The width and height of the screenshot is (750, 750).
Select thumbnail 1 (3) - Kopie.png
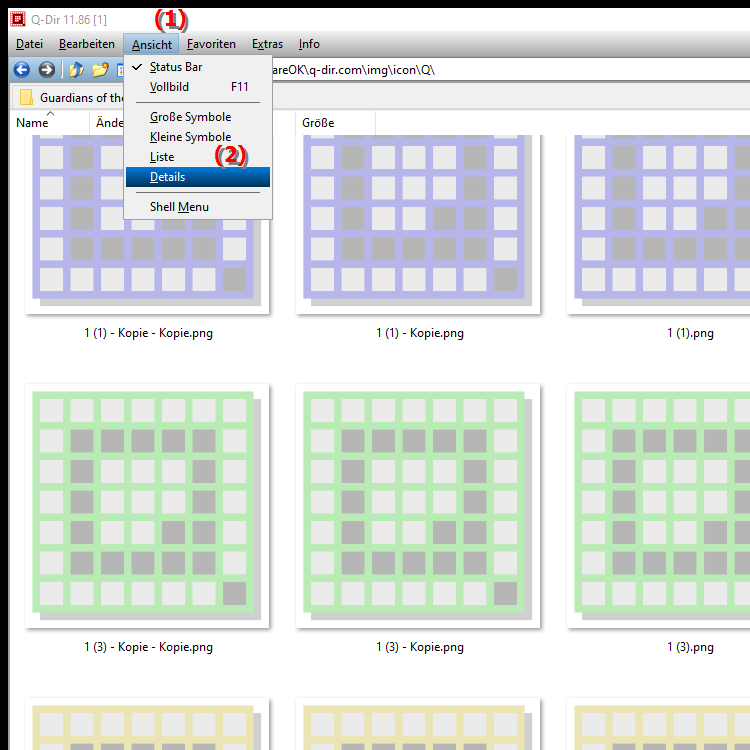pos(418,506)
